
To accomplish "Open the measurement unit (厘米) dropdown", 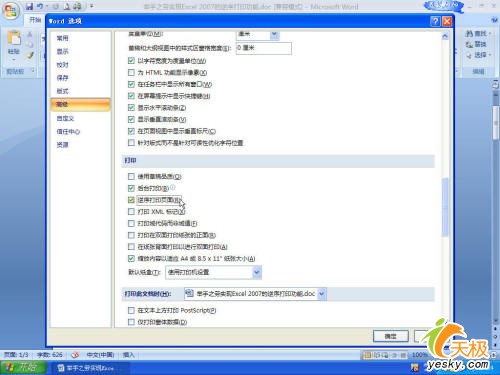I will (x=274, y=34).
